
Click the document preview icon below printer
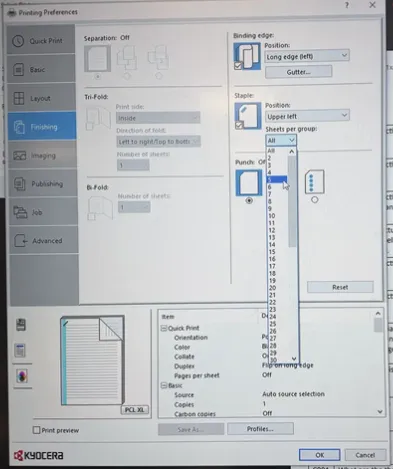(x=20, y=350)
